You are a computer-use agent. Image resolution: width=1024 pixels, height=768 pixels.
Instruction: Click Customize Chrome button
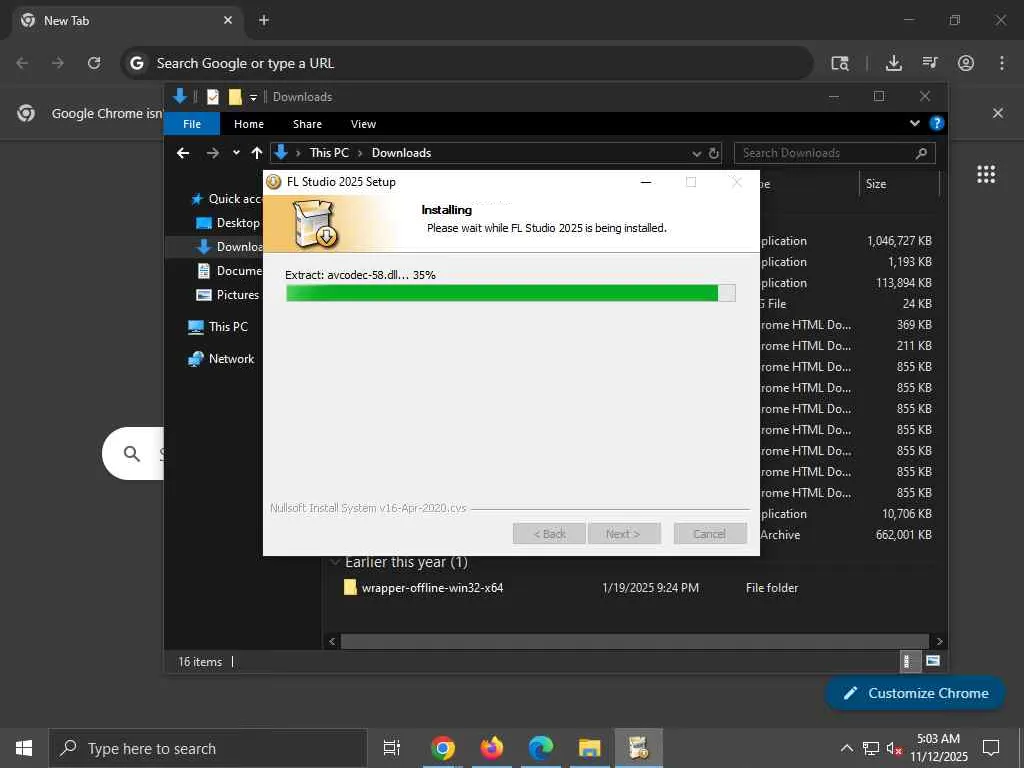point(915,693)
